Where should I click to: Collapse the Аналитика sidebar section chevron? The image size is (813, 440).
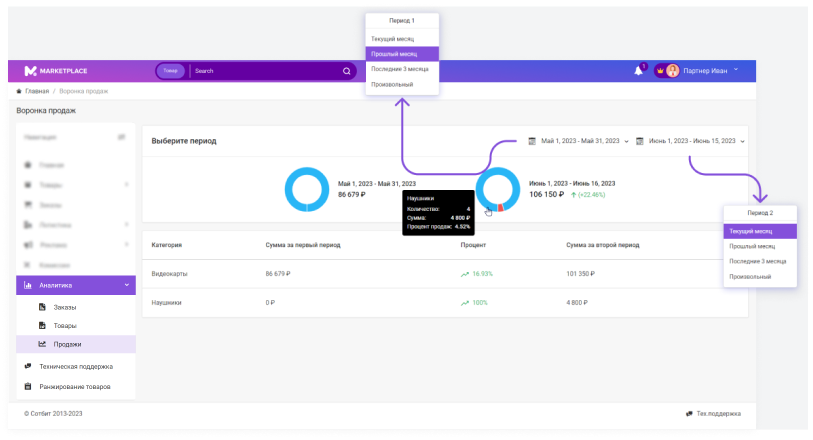click(x=127, y=285)
